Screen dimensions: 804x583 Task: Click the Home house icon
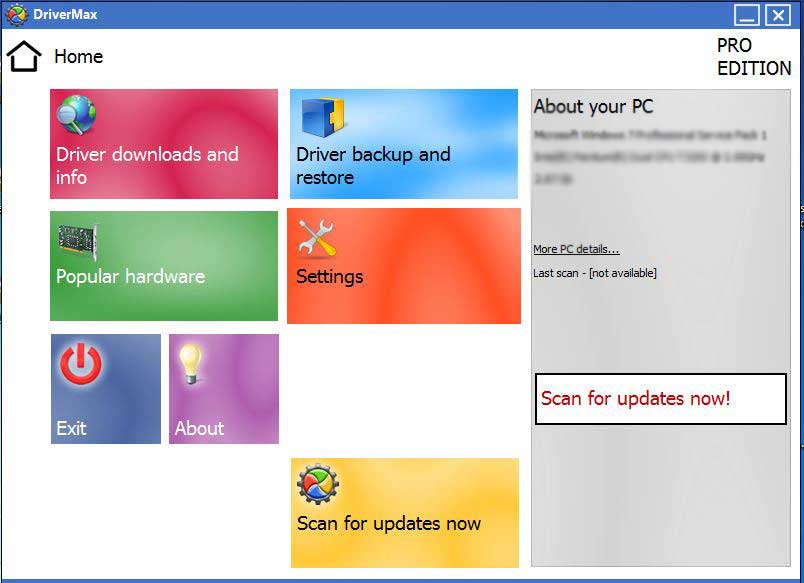(x=24, y=56)
